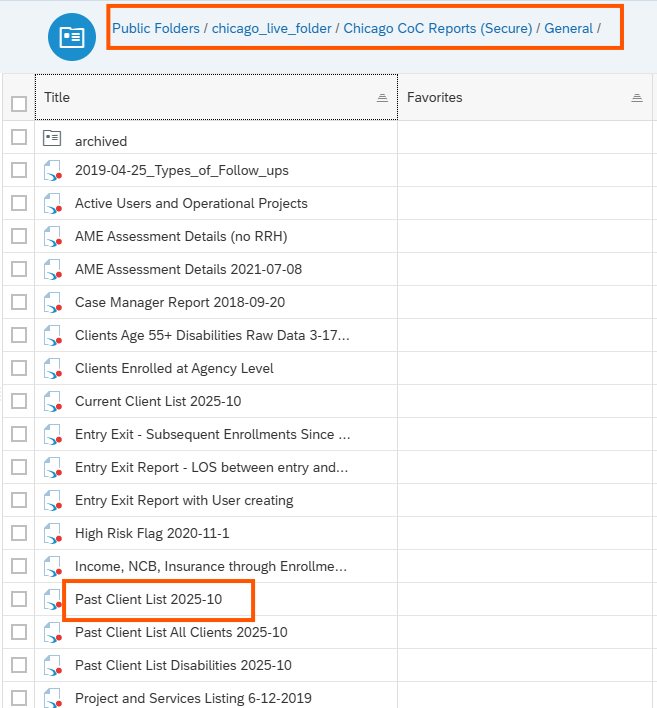
Task: Click report icon next to Case Manager Report 2018-09-20
Action: (x=53, y=303)
